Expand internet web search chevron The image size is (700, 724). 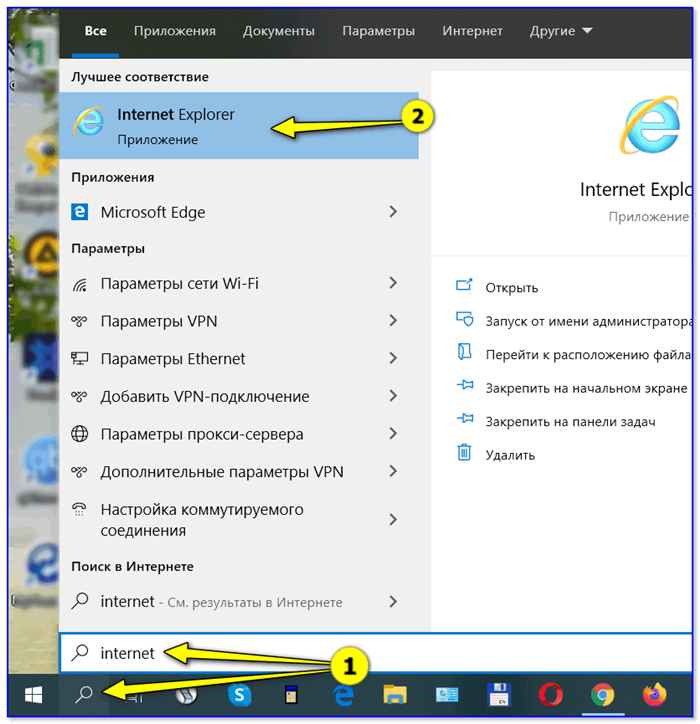(393, 602)
